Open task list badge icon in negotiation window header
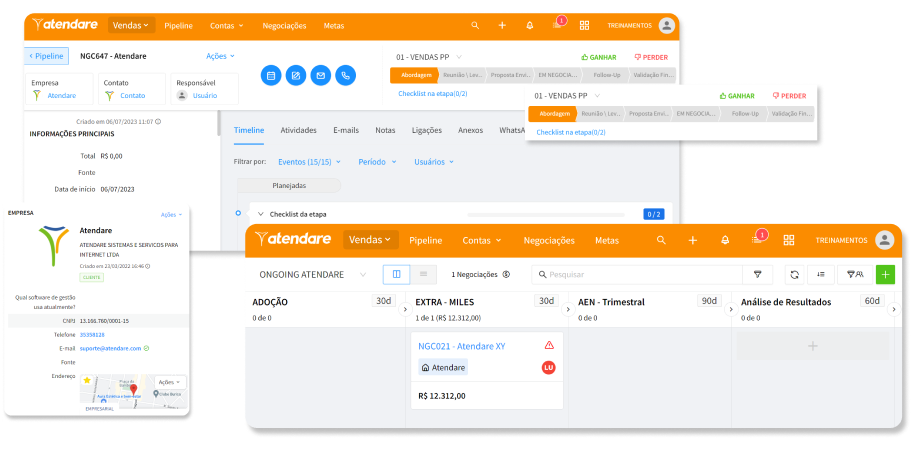Image resolution: width=921 pixels, height=449 pixels. point(557,25)
